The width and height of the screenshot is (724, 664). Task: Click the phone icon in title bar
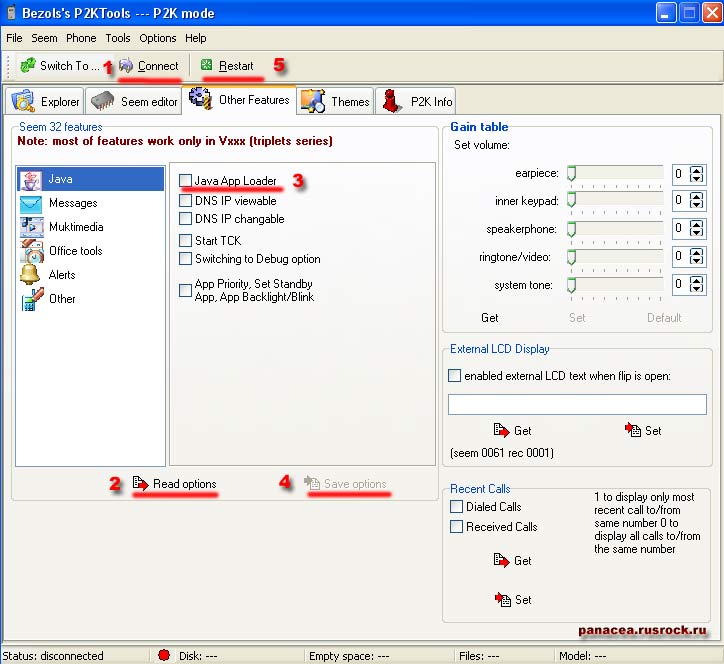(11, 12)
